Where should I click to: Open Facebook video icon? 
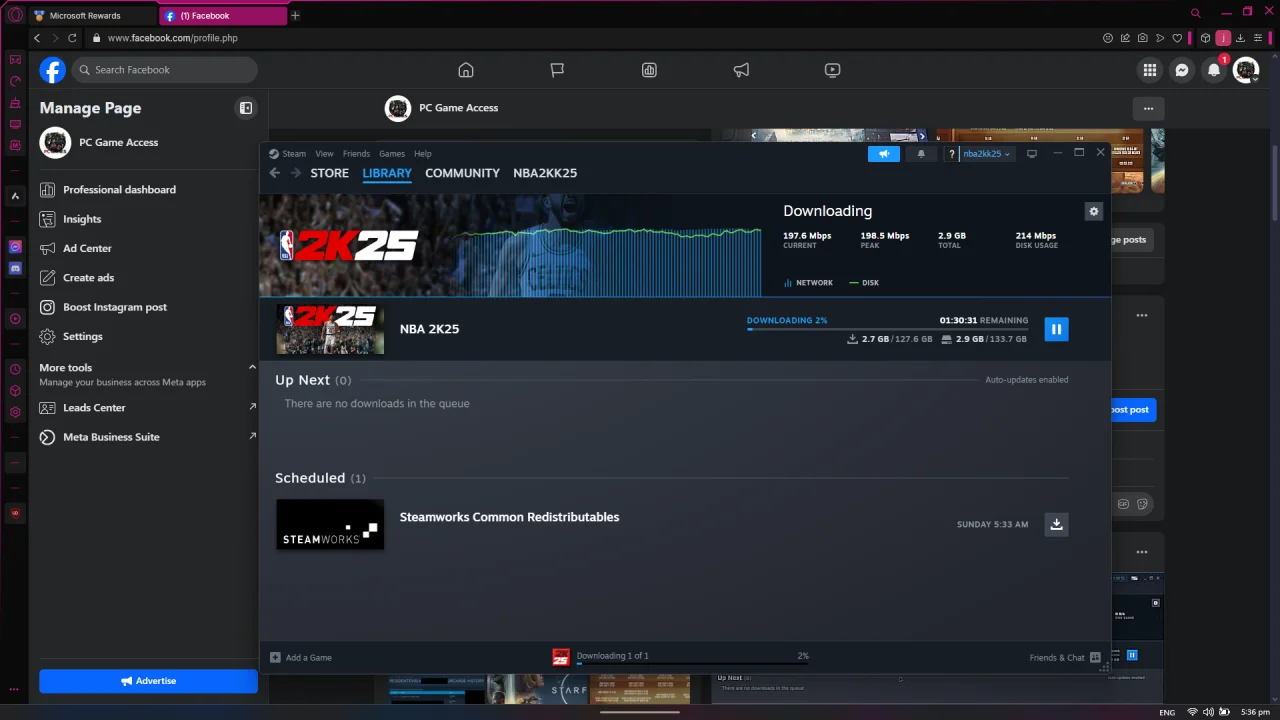coord(832,70)
